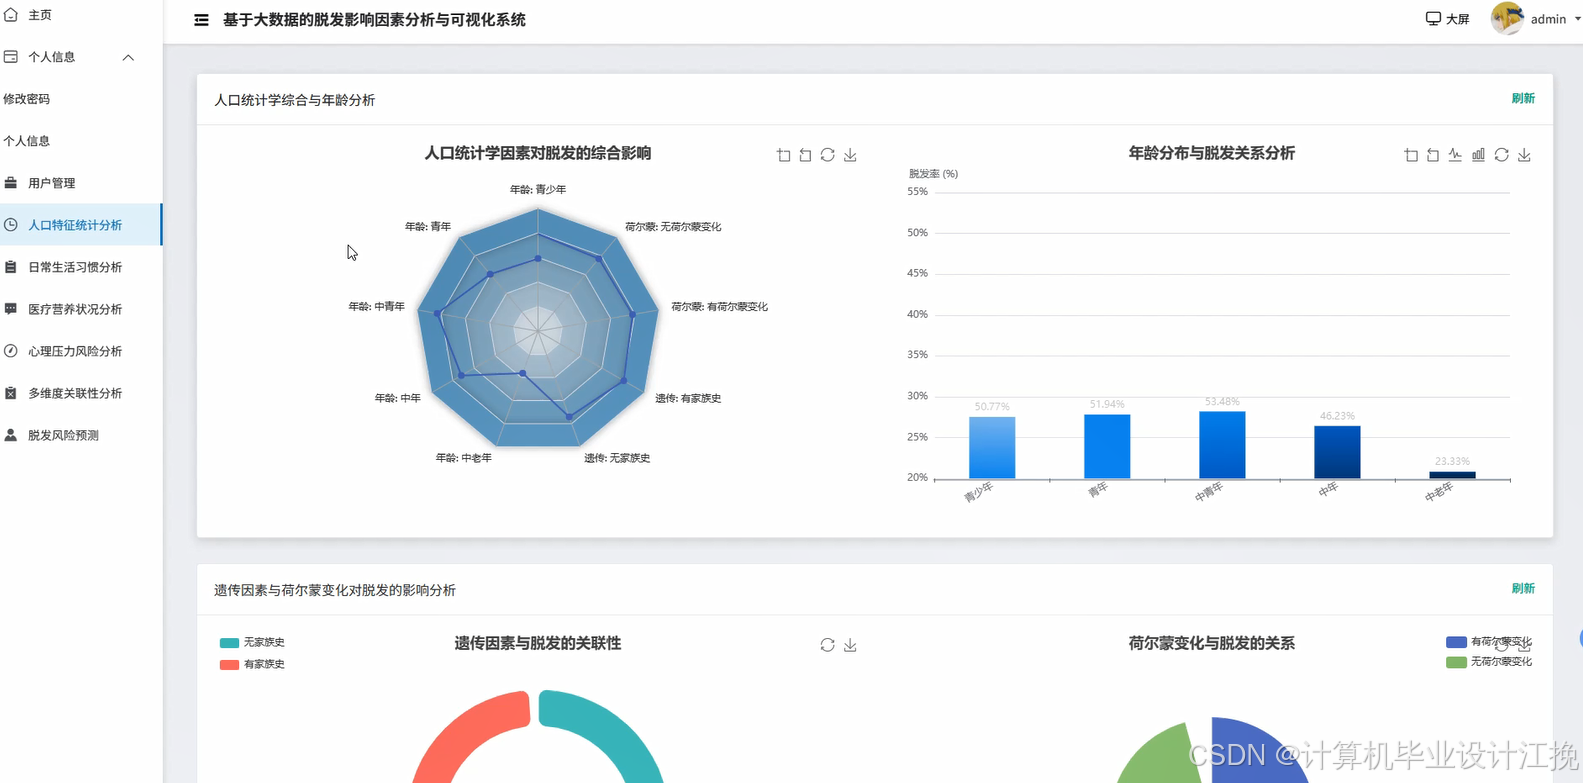Download the age distribution chart as image
1583x783 pixels.
click(x=1524, y=155)
